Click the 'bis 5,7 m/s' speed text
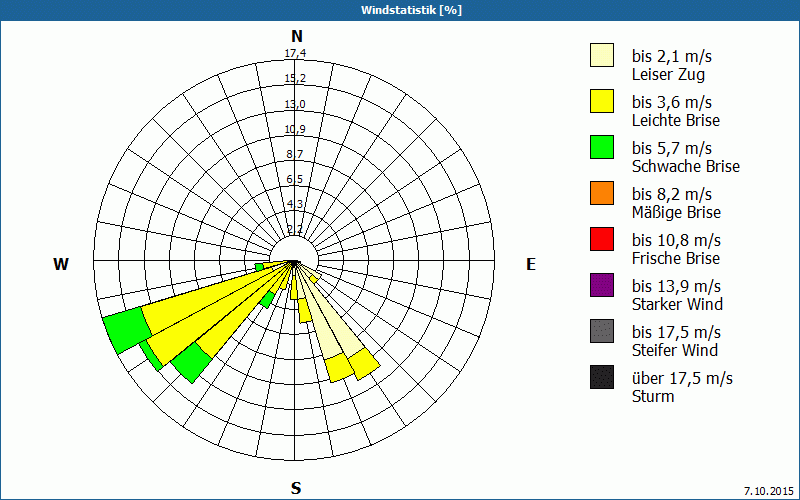This screenshot has height=500, width=800. pyautogui.click(x=672, y=148)
